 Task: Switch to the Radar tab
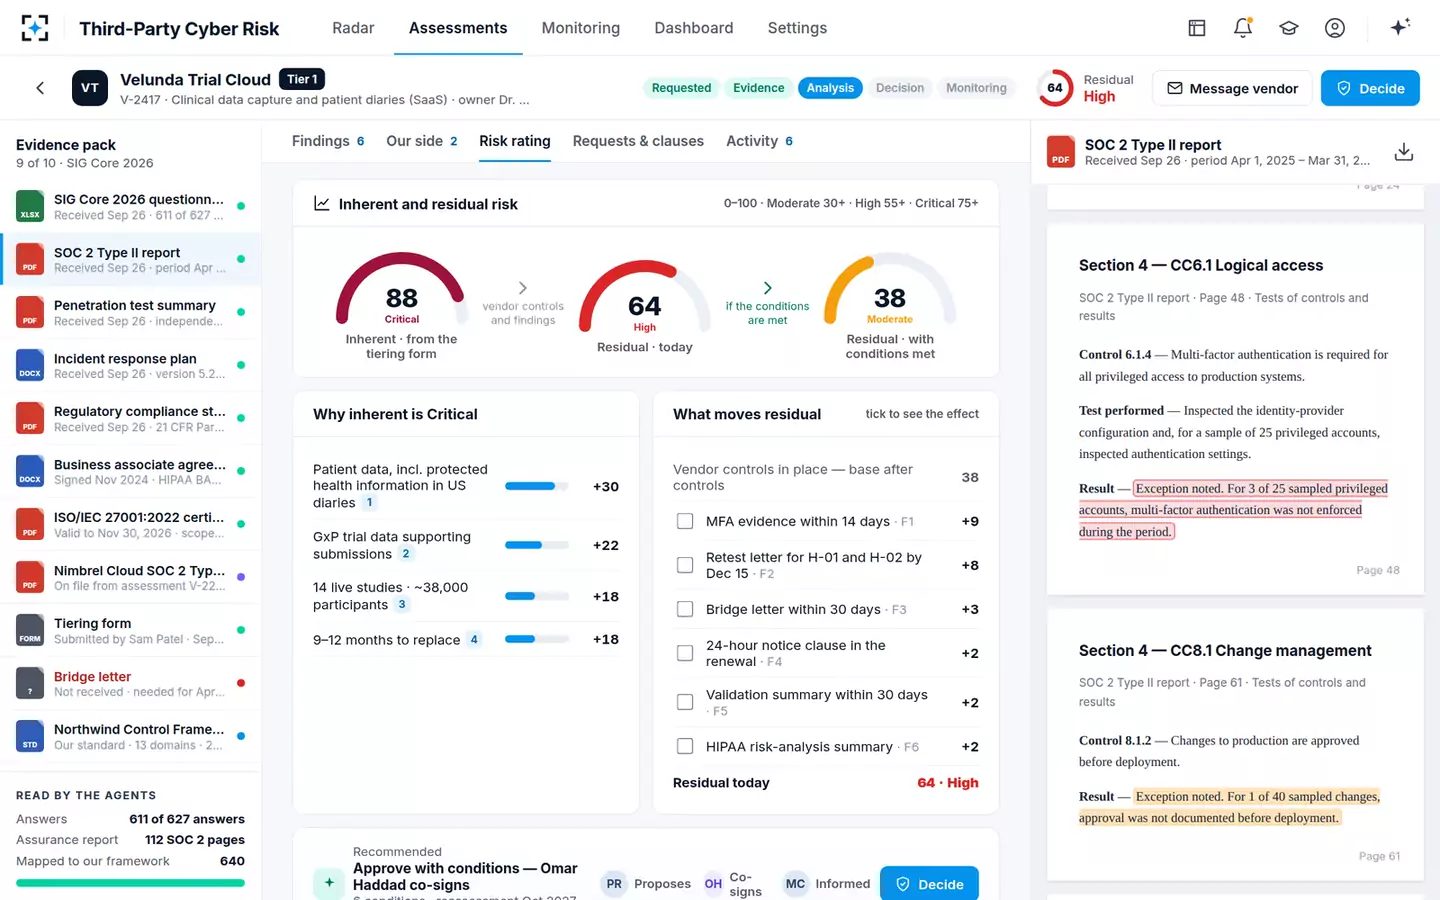tap(353, 28)
